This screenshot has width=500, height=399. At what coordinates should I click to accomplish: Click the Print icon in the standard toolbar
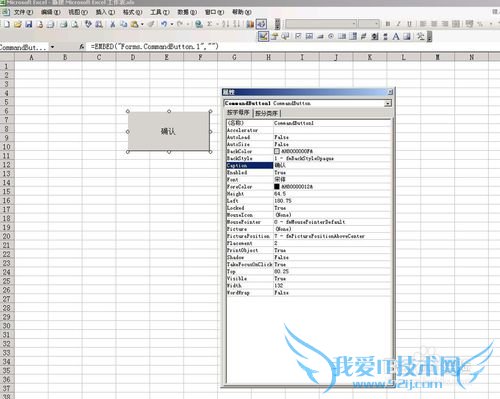64,24
